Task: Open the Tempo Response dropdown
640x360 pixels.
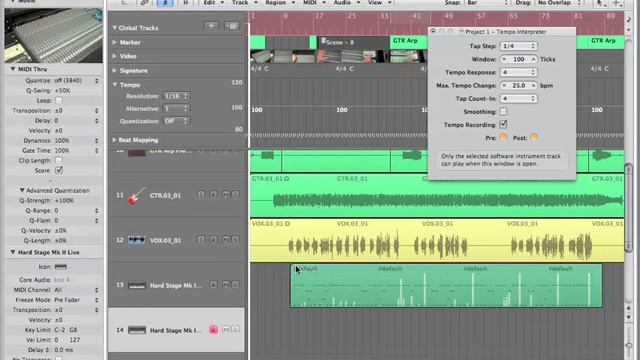Action: click(x=518, y=72)
